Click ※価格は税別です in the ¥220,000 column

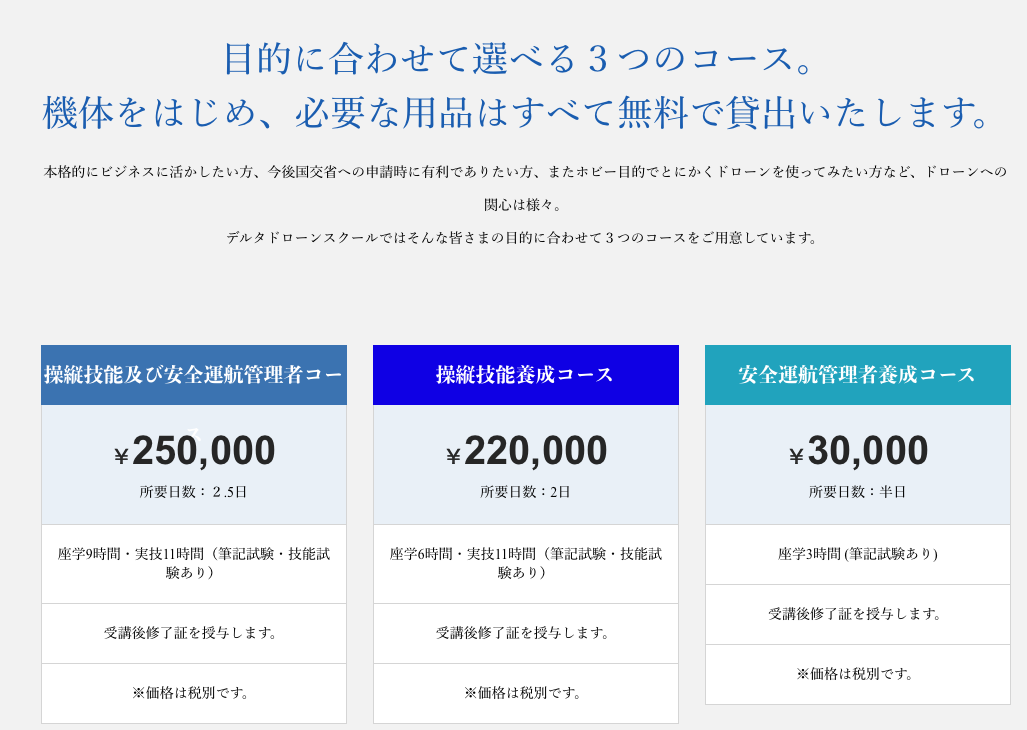point(525,693)
